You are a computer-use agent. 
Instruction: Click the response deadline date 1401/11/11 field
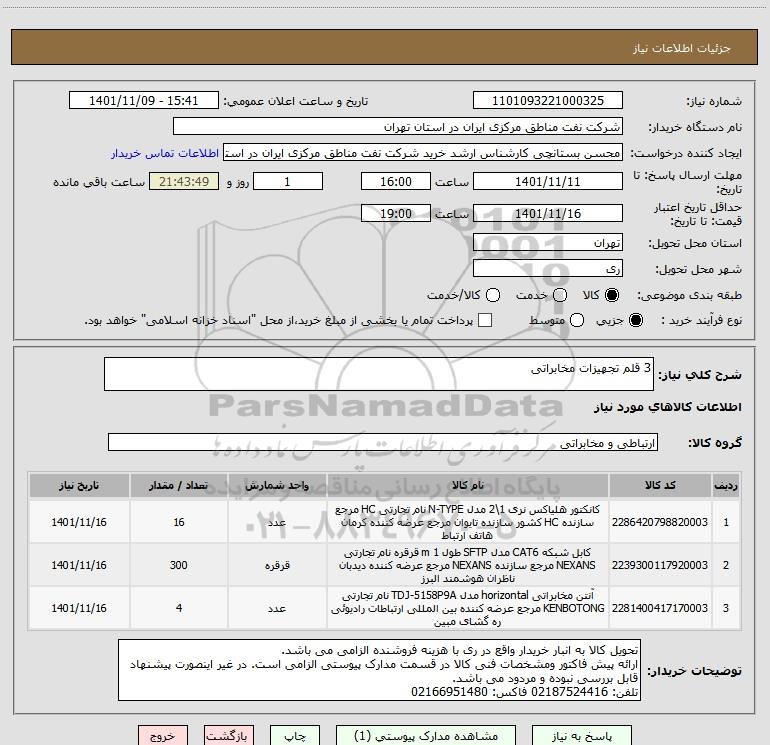click(548, 181)
